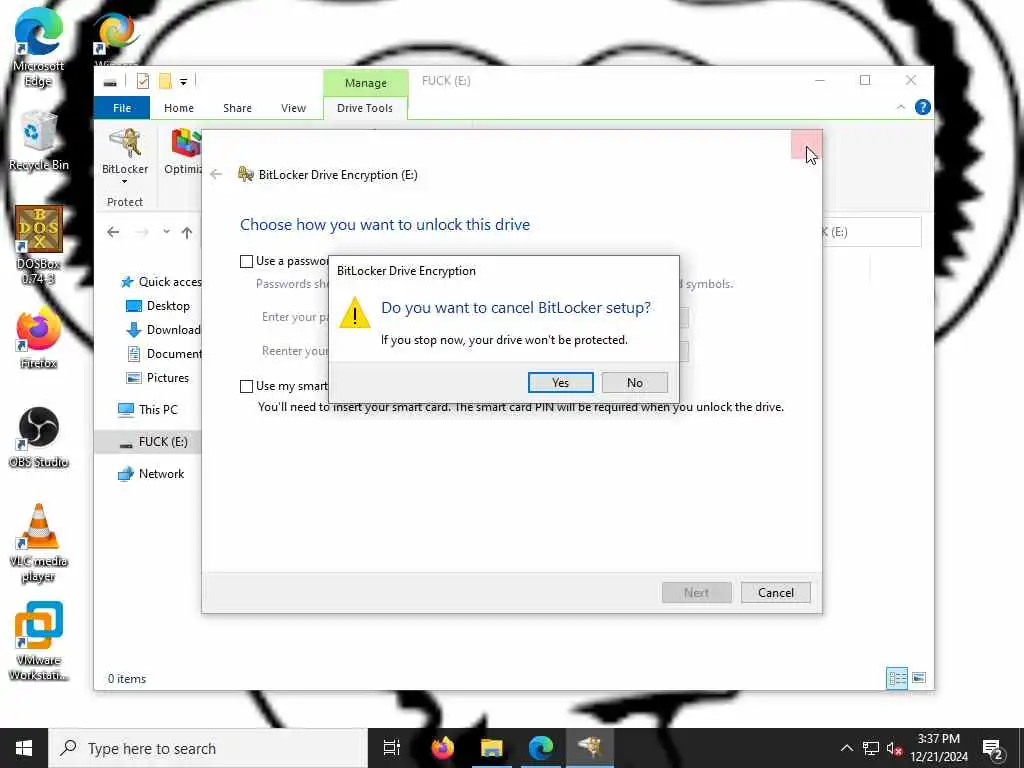The image size is (1024, 768).
Task: Open Explorer help icon
Action: [x=922, y=107]
